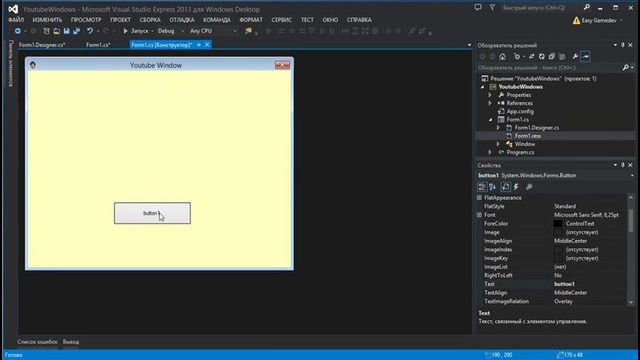Click the Sync with Active Document icon

pos(531,56)
